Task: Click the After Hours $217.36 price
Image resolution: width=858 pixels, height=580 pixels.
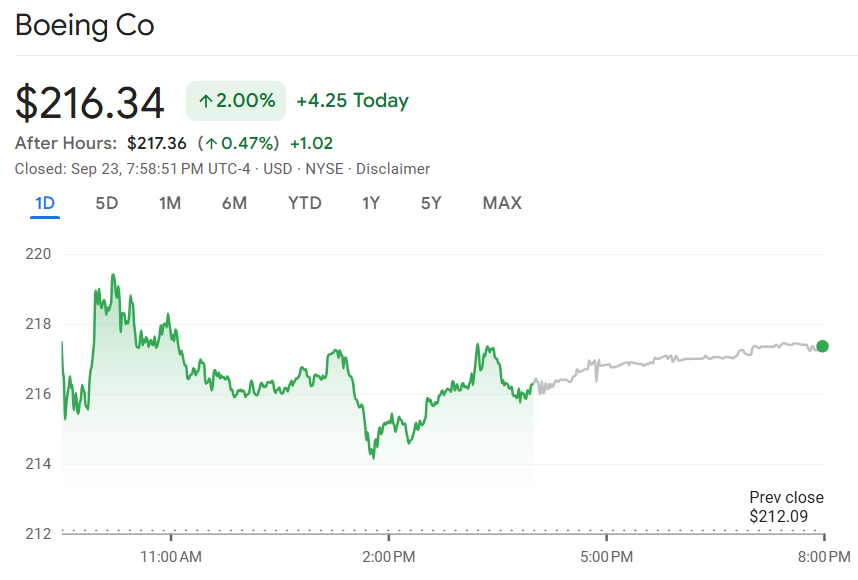Action: point(157,143)
